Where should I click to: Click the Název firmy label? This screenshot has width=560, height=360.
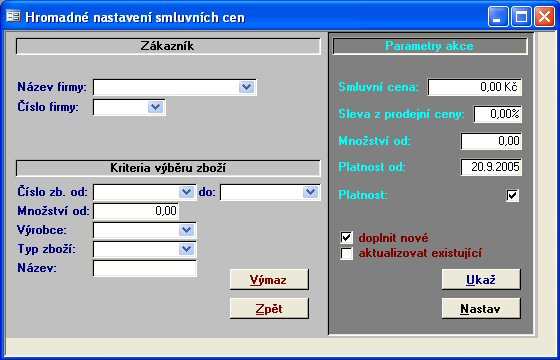pyautogui.click(x=52, y=87)
